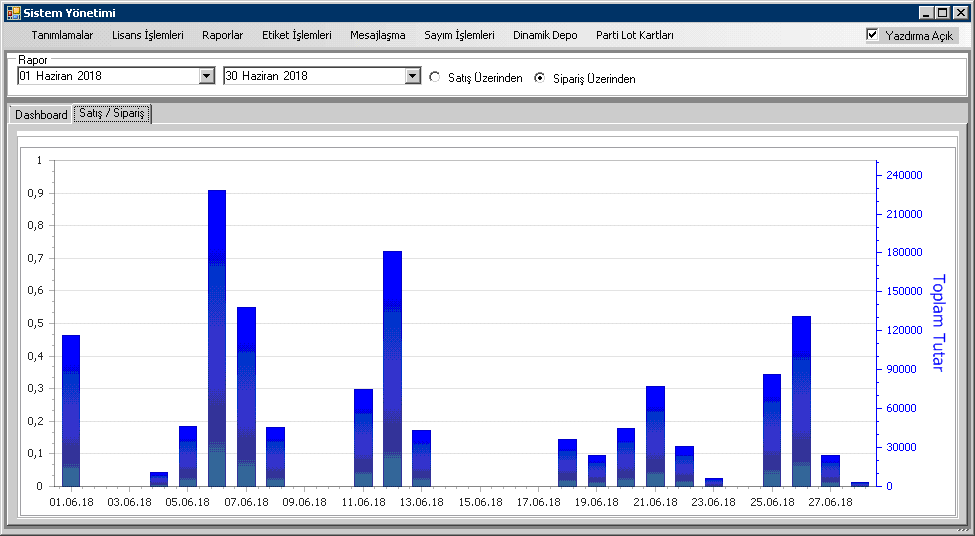Click the 240000 right axis label

(x=904, y=175)
